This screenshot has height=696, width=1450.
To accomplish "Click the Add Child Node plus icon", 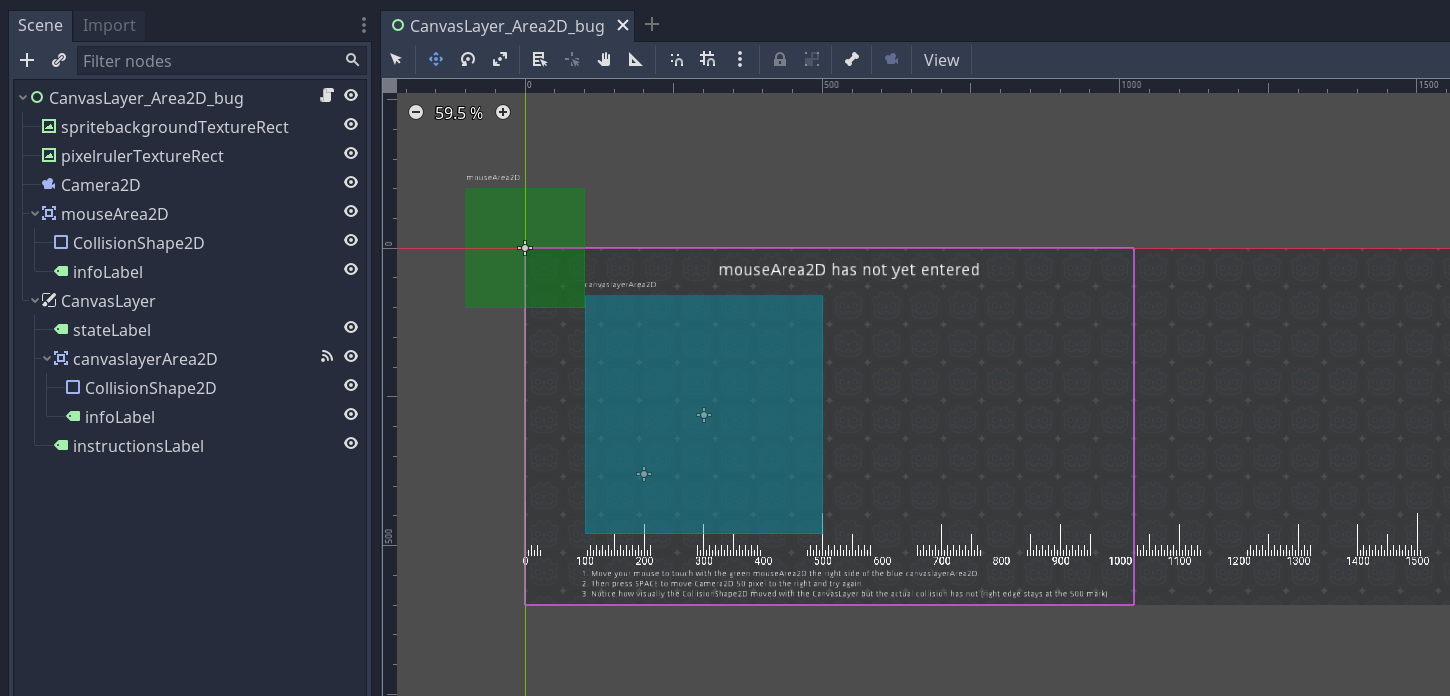I will [26, 60].
